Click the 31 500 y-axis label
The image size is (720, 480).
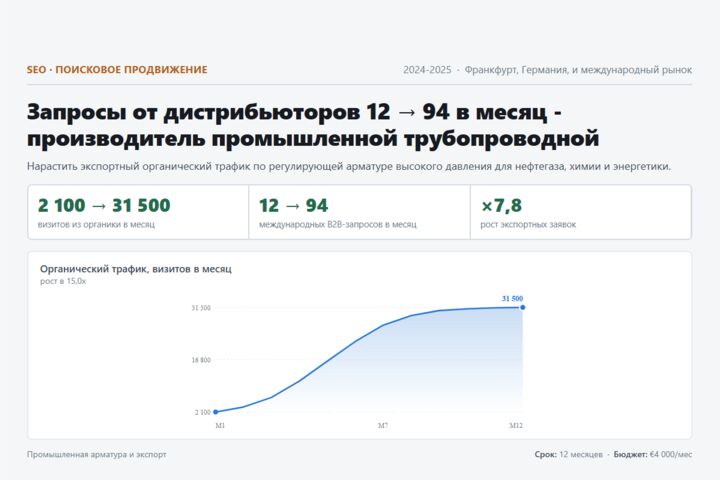tap(201, 308)
